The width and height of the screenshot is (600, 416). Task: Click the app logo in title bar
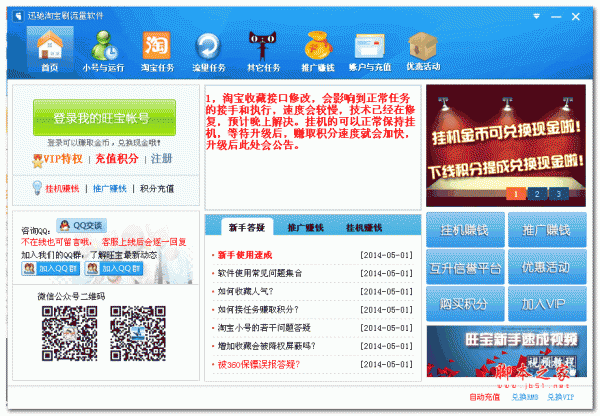(x=18, y=16)
